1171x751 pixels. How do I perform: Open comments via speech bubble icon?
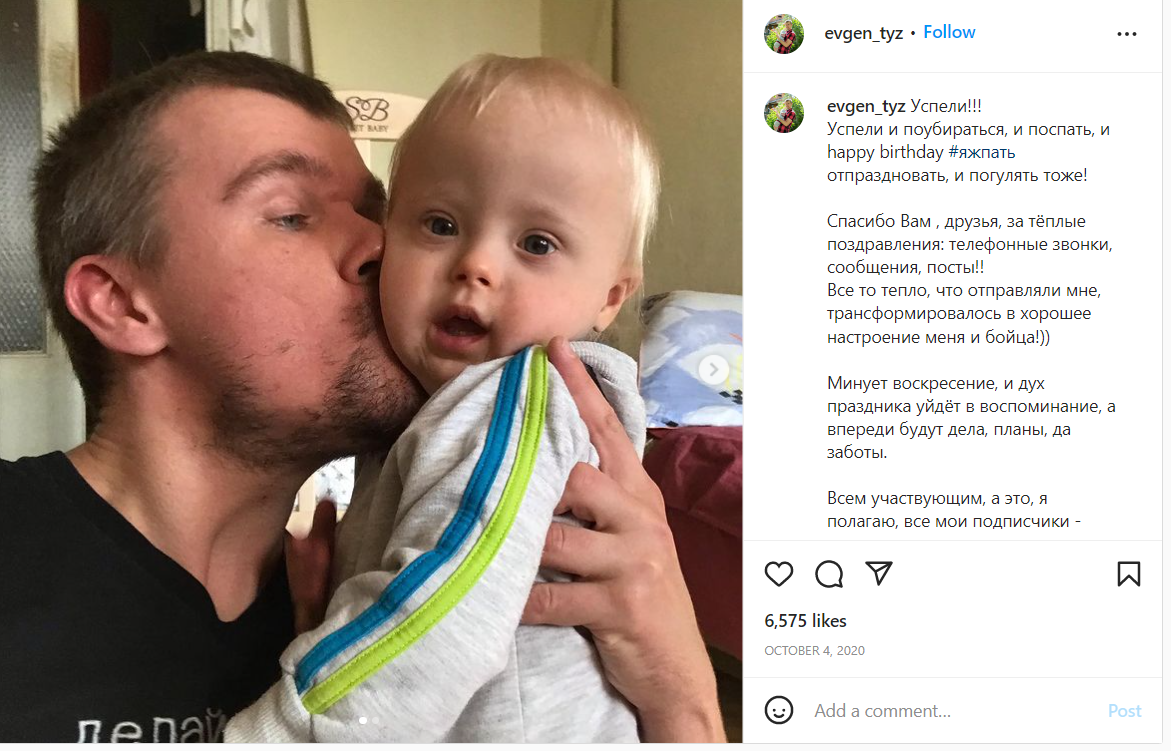(829, 573)
